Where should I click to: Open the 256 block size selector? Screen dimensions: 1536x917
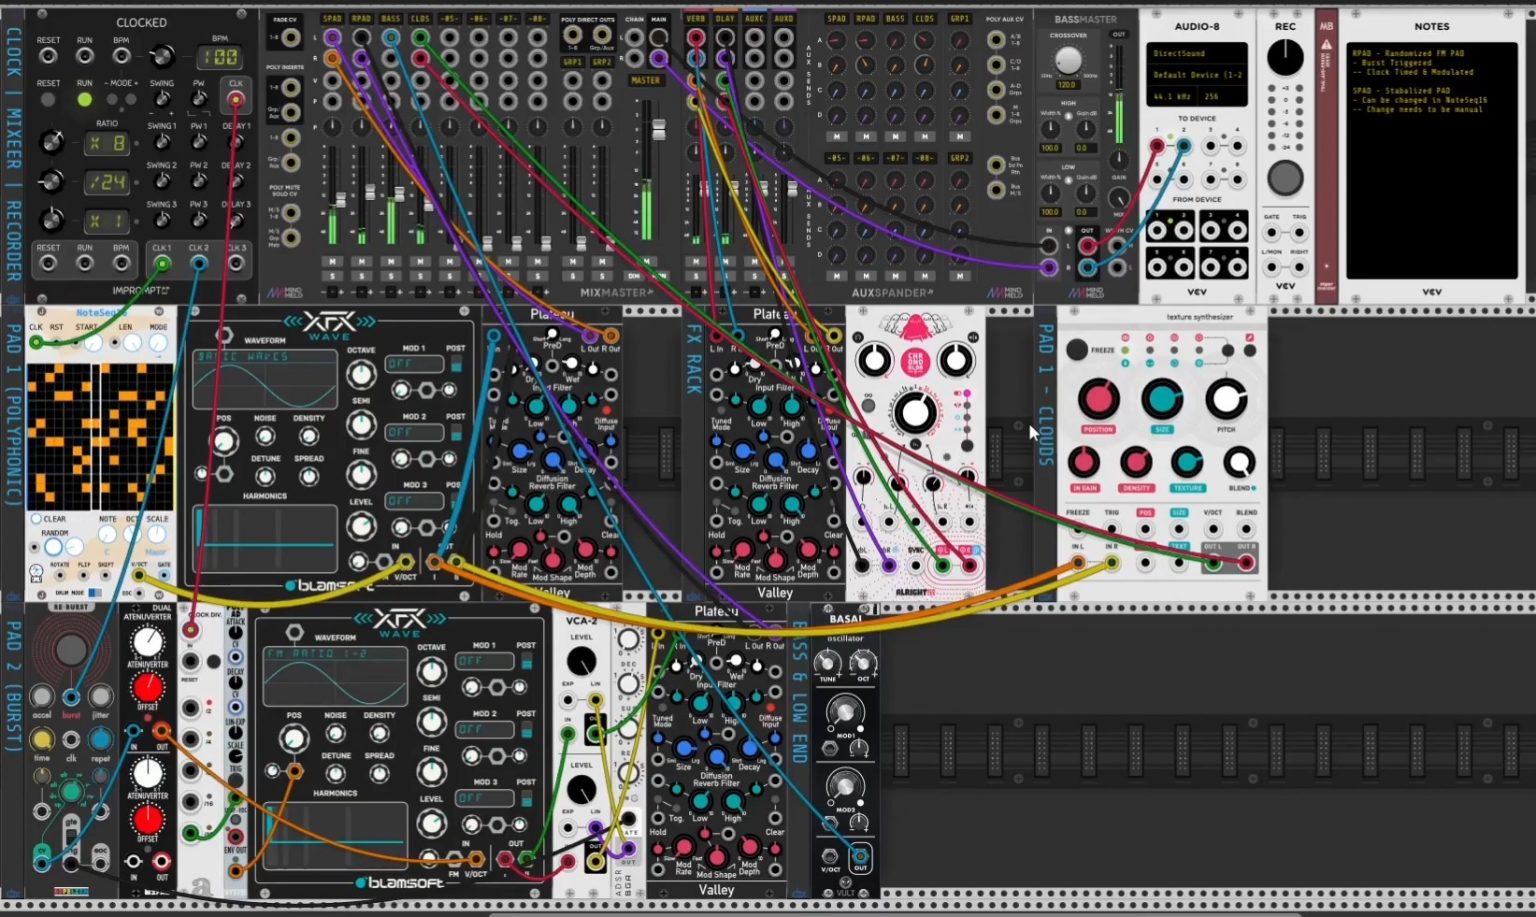[x=1221, y=96]
